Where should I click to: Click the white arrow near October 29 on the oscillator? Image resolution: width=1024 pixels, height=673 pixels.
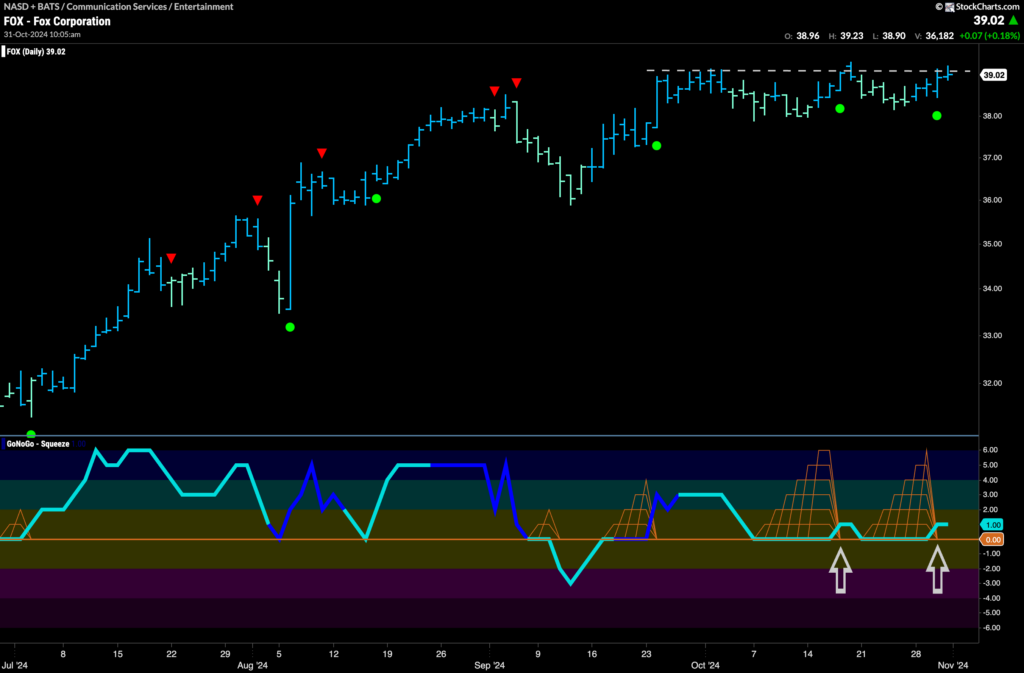pyautogui.click(x=936, y=573)
